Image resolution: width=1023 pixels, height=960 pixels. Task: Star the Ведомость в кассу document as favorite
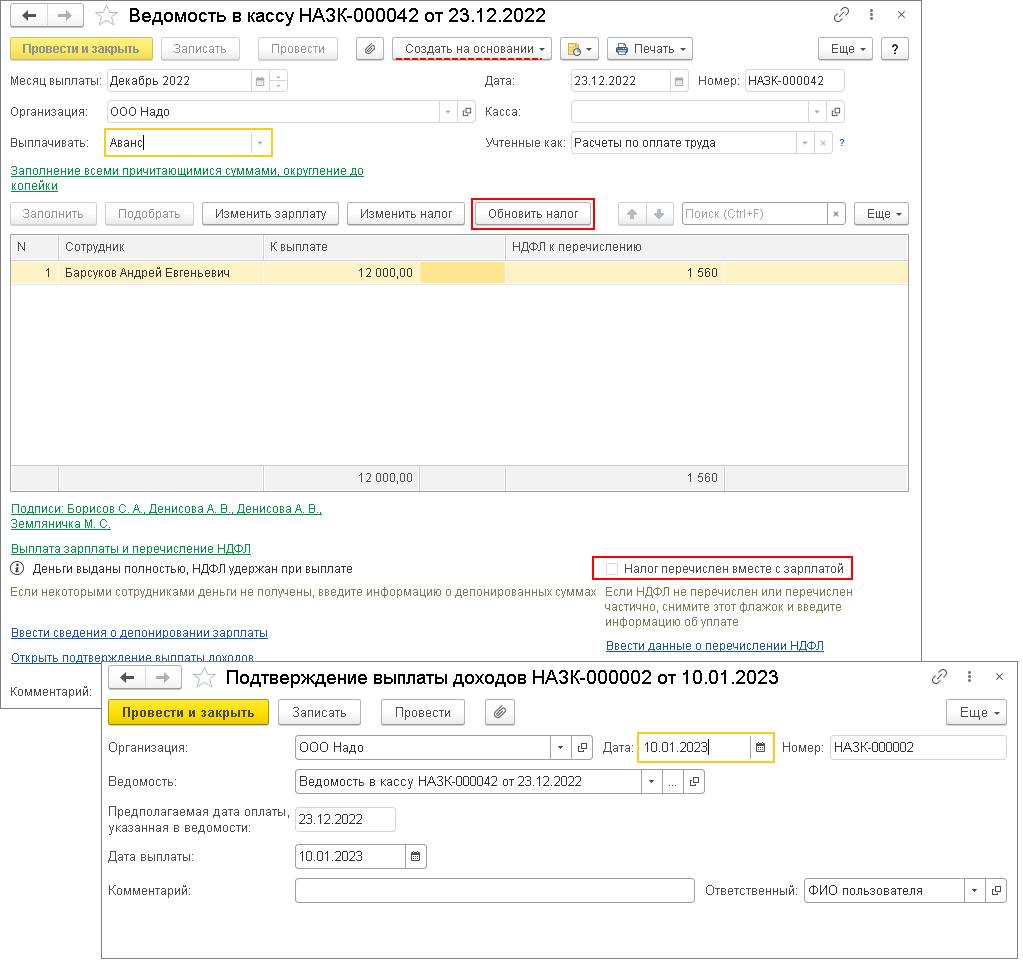point(106,15)
